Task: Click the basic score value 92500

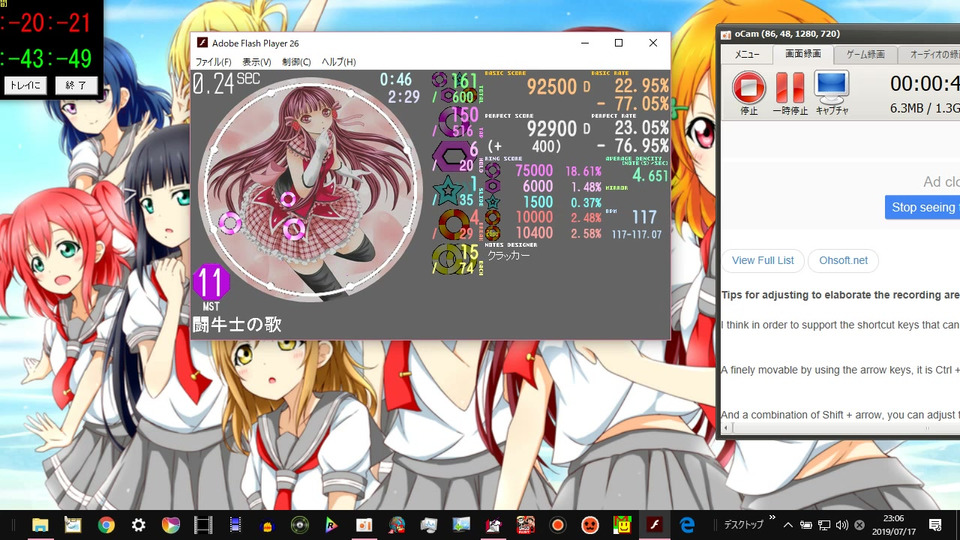Action: (x=551, y=87)
